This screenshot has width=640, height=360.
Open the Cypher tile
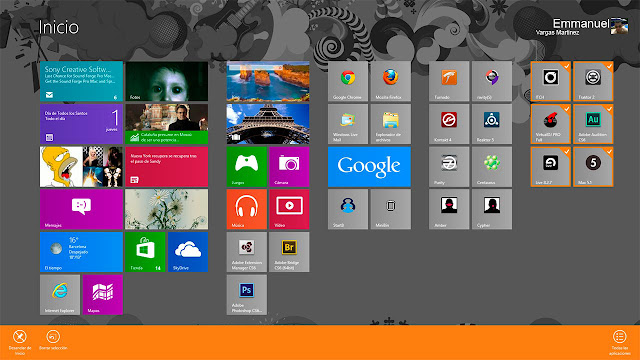pyautogui.click(x=492, y=209)
